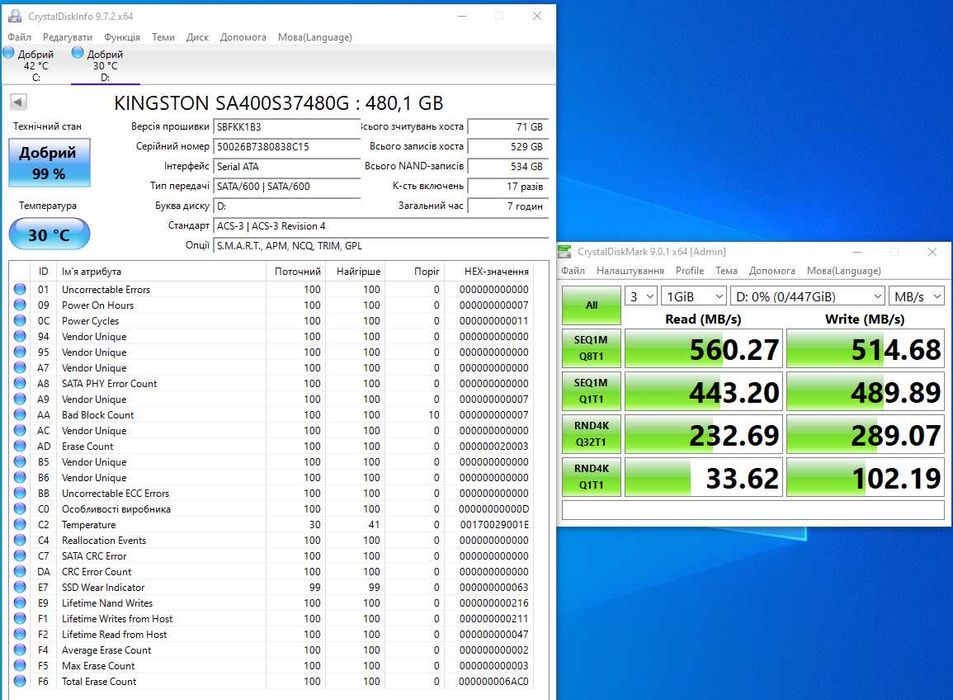Click the 30 °C temperature button
Screen dimensions: 953x700
pyautogui.click(x=49, y=235)
